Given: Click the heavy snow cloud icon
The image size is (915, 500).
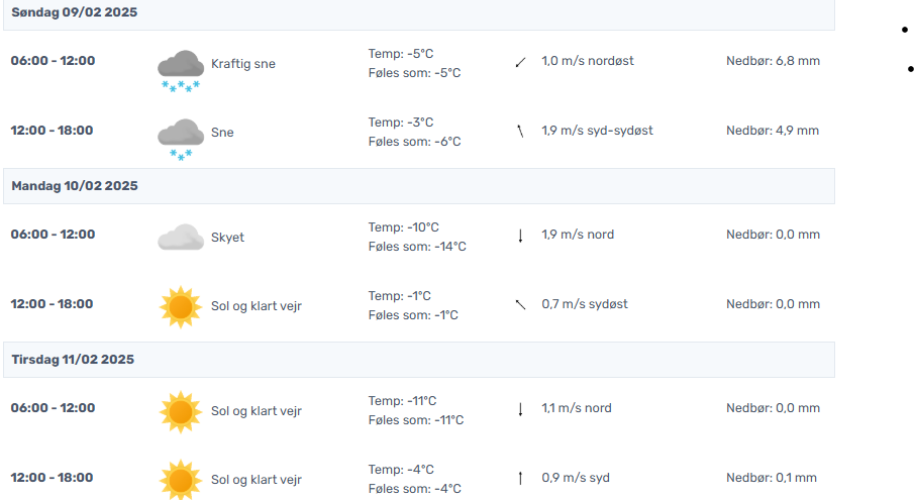Looking at the screenshot, I should pyautogui.click(x=180, y=68).
